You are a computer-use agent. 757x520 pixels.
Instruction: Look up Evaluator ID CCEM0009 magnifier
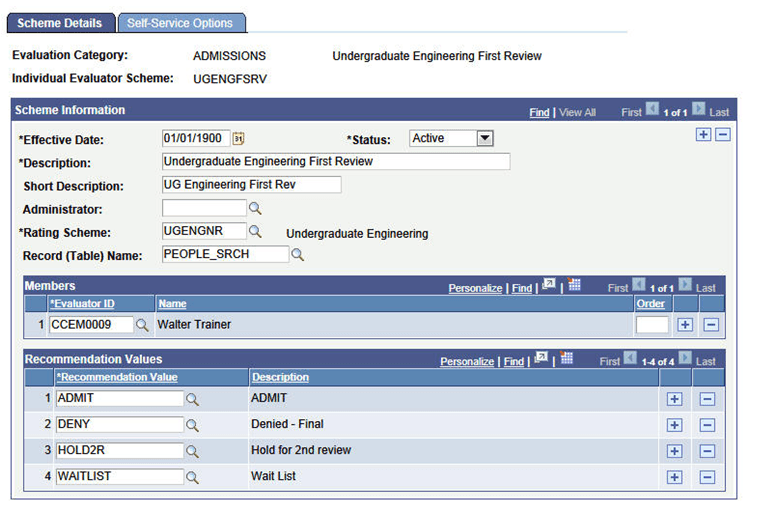pos(142,325)
